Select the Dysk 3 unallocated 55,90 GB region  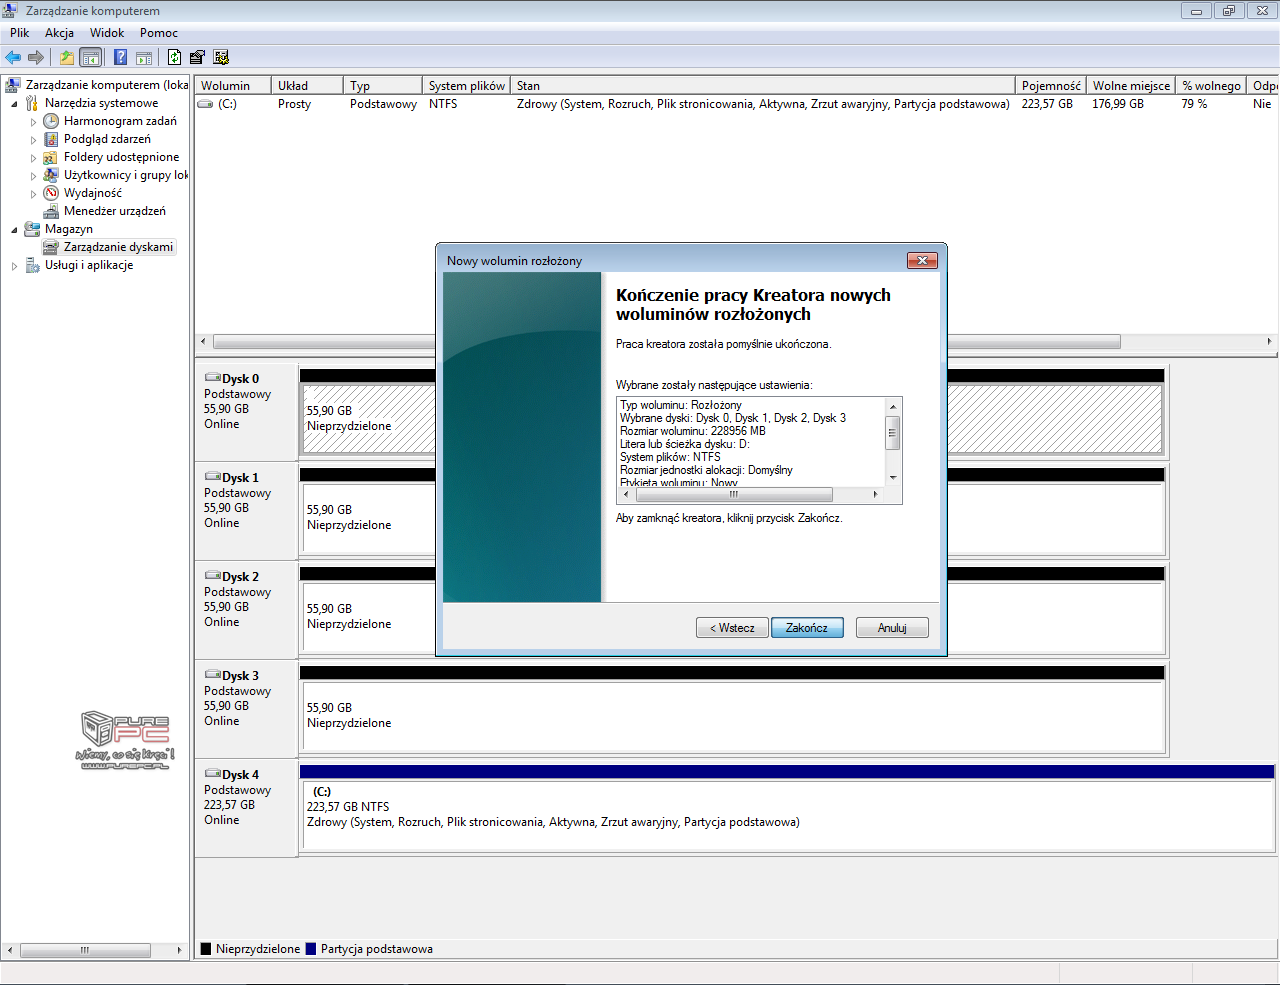733,716
